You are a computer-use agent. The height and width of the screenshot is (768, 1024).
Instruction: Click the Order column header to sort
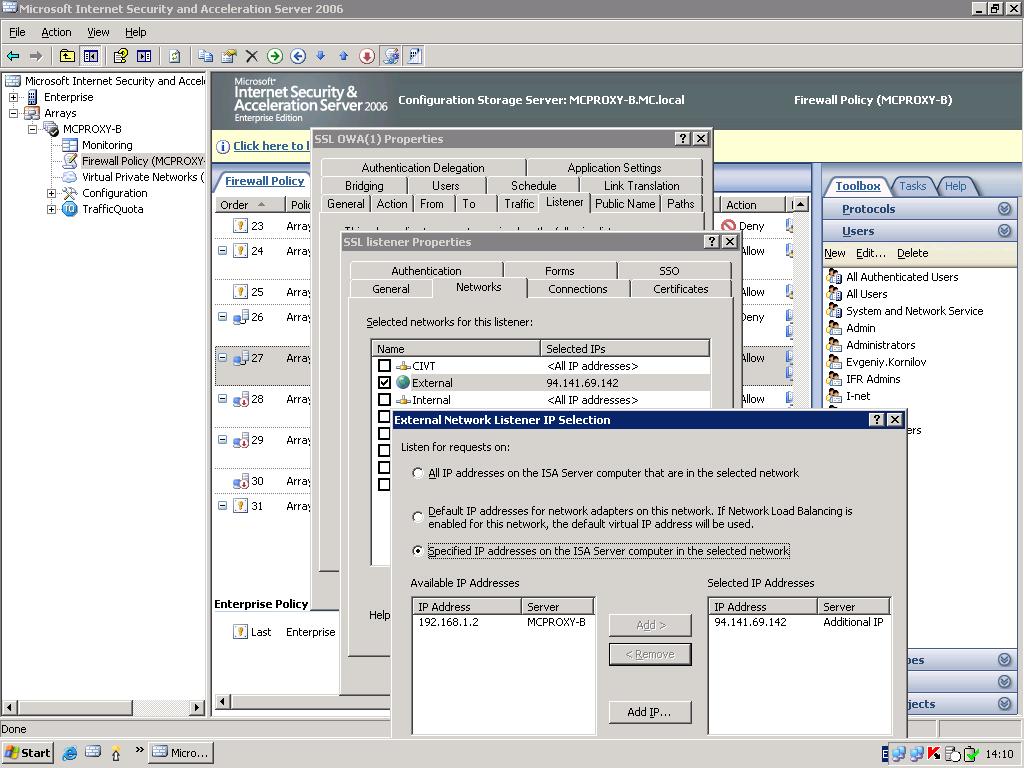point(249,205)
